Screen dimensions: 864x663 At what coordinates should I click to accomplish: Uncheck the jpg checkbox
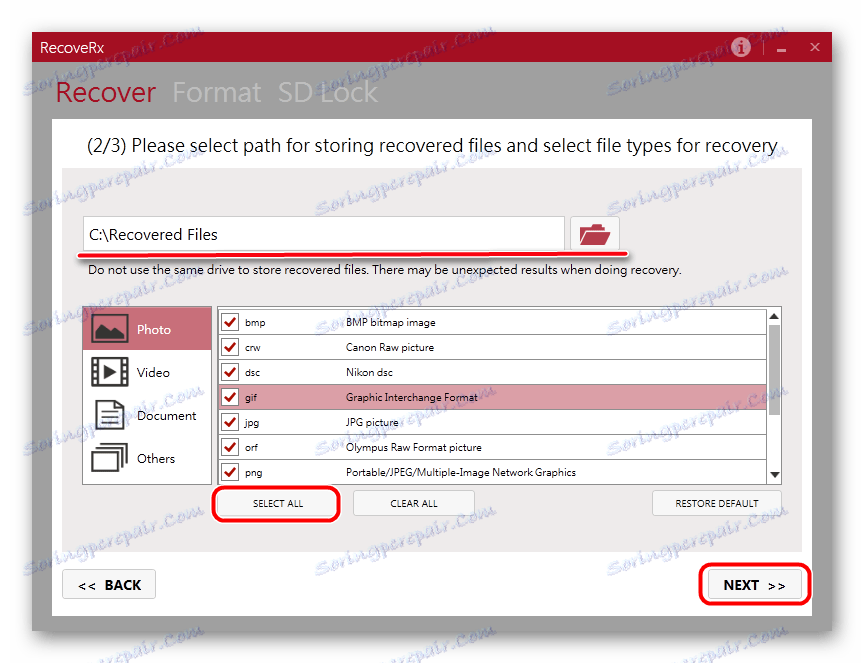(x=230, y=422)
